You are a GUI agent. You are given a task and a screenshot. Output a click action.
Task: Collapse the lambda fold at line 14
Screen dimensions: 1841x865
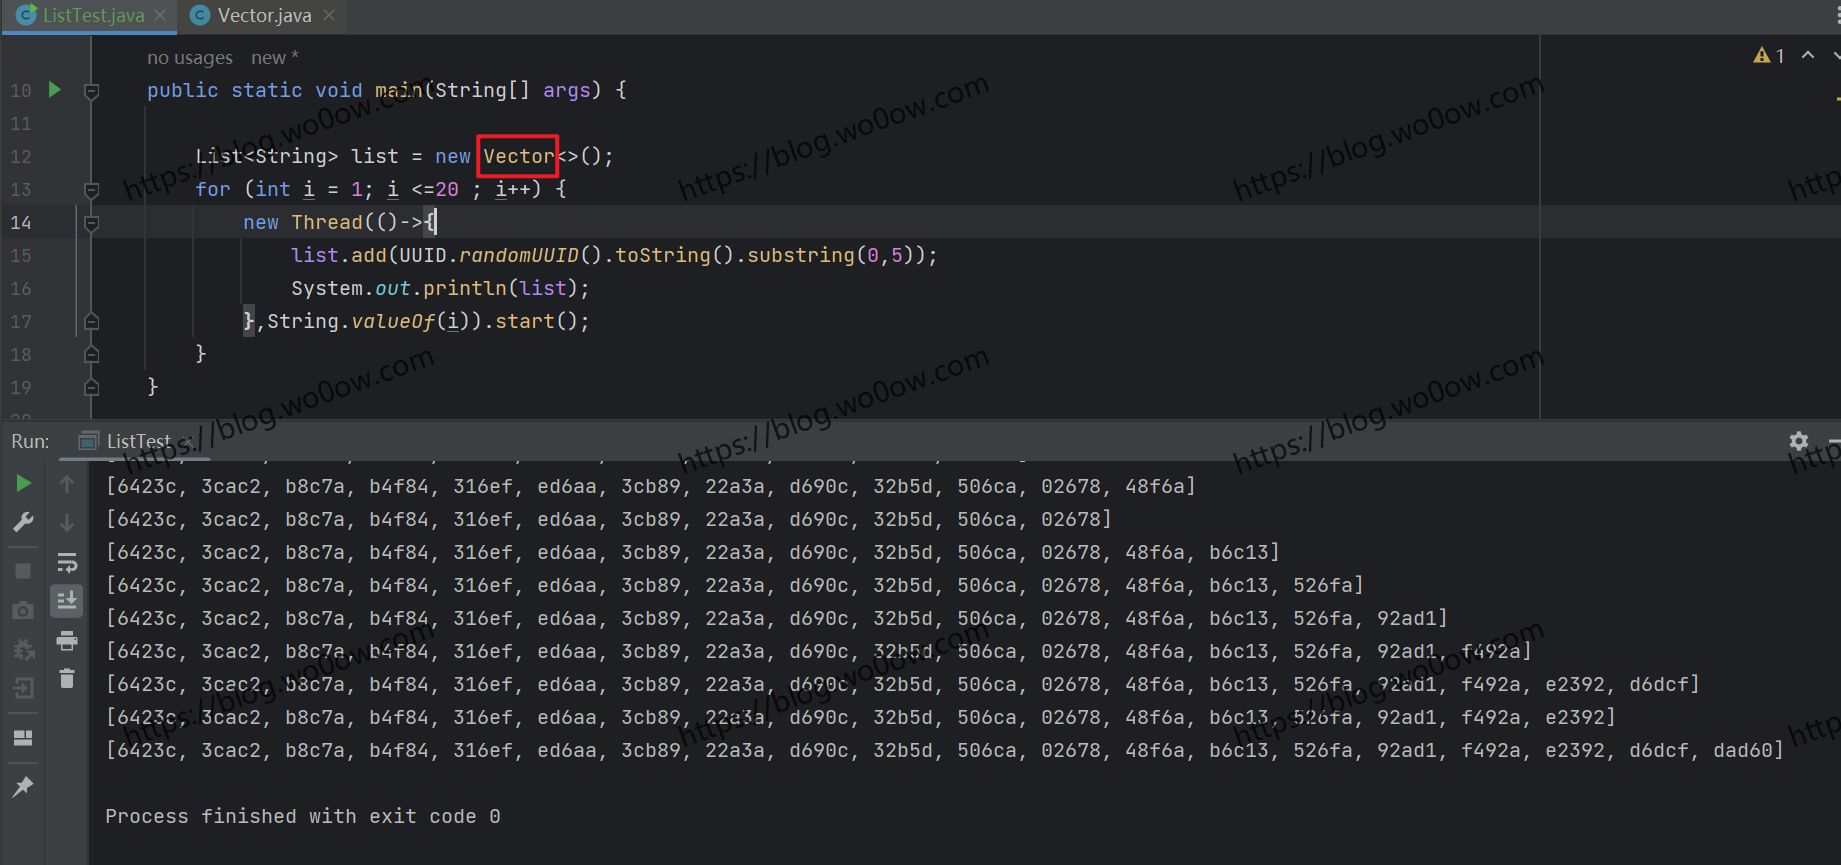pyautogui.click(x=91, y=223)
